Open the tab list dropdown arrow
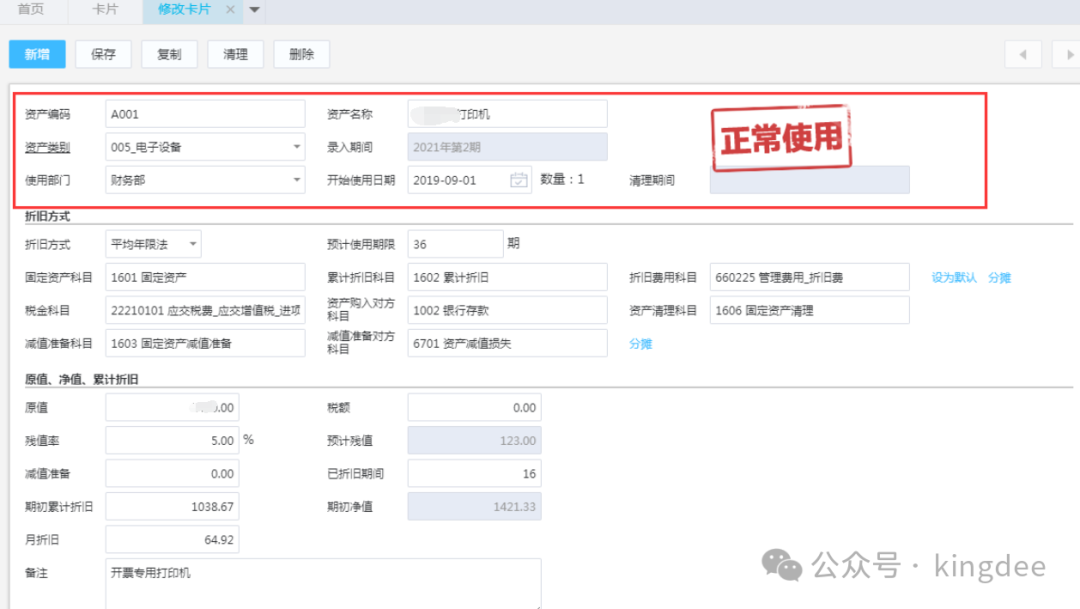This screenshot has height=609, width=1080. (254, 10)
